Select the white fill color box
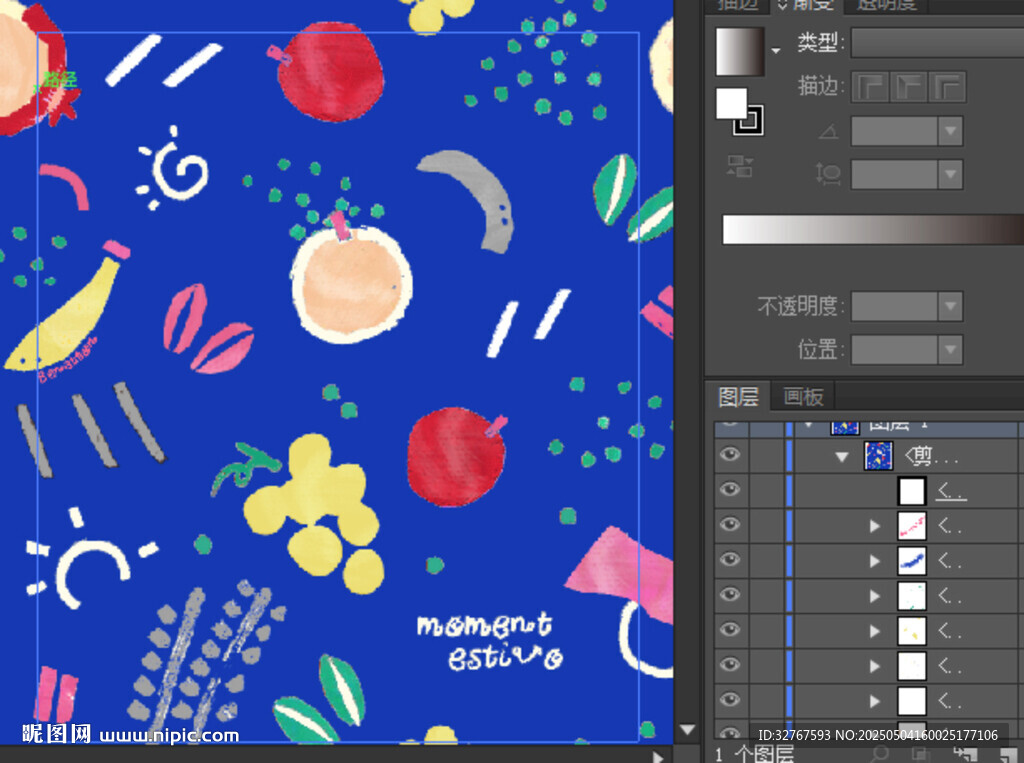 pos(731,103)
